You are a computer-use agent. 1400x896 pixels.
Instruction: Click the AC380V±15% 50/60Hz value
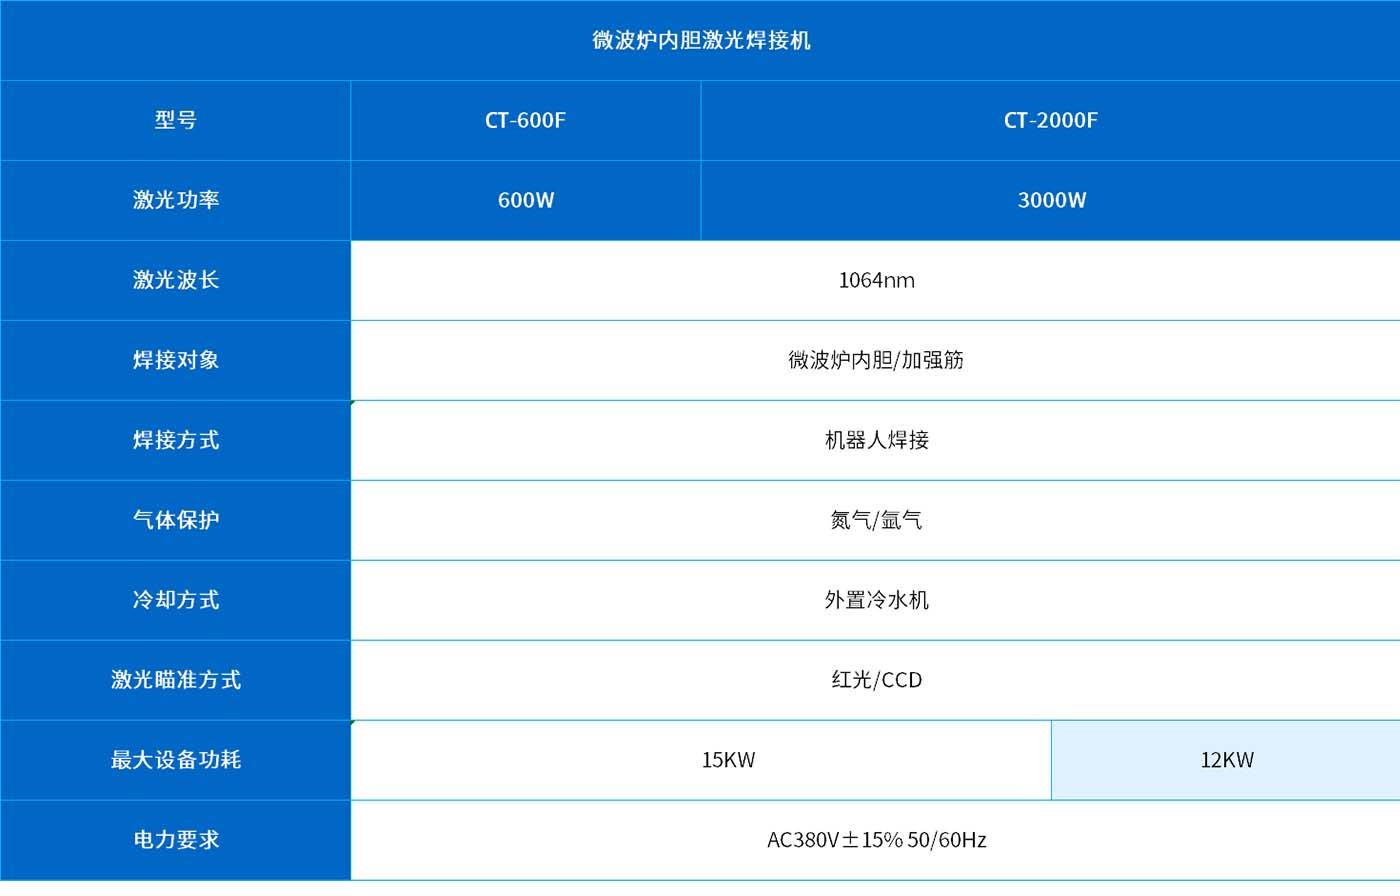click(875, 840)
